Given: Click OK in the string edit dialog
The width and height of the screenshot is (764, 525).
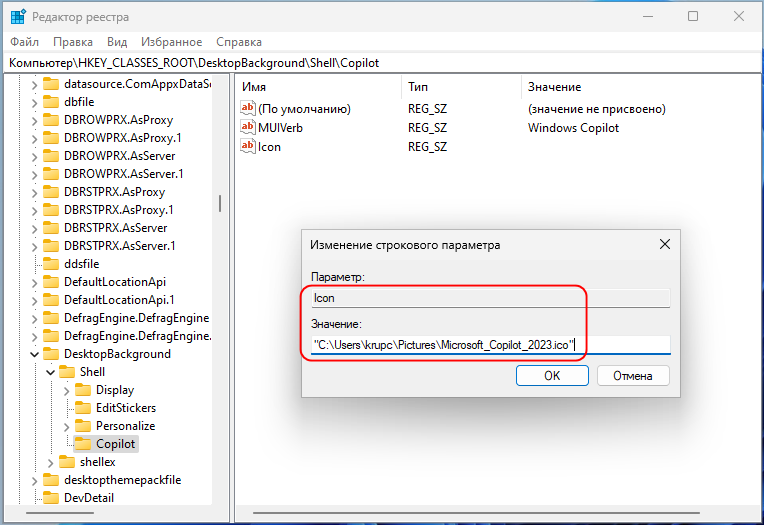Looking at the screenshot, I should tap(552, 376).
